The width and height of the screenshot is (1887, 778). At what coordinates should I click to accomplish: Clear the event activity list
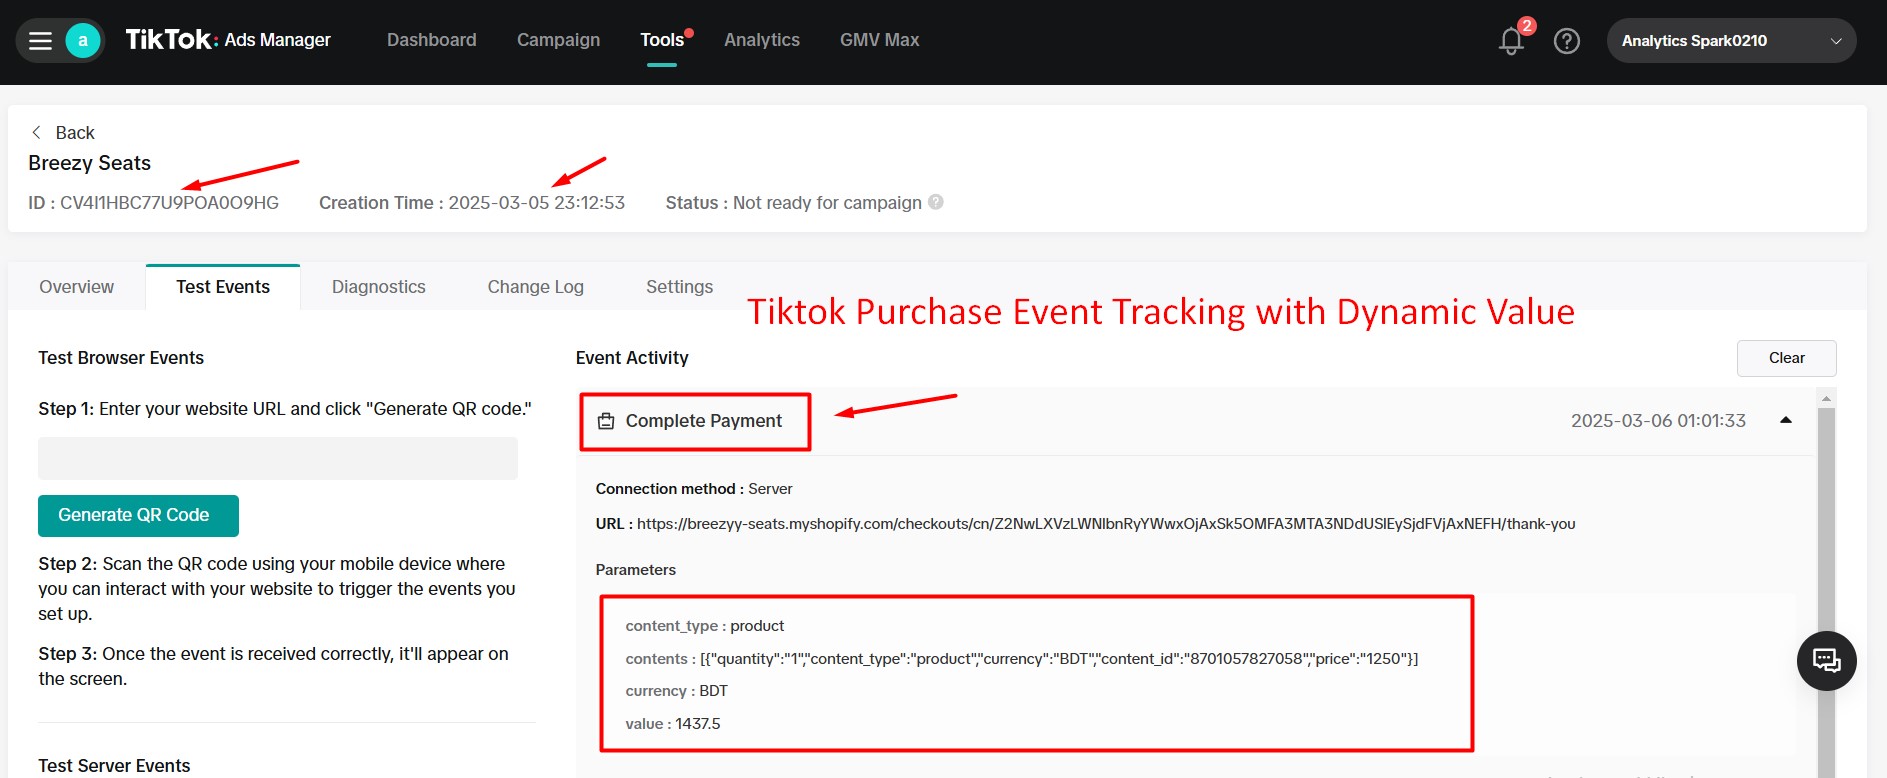[1786, 358]
